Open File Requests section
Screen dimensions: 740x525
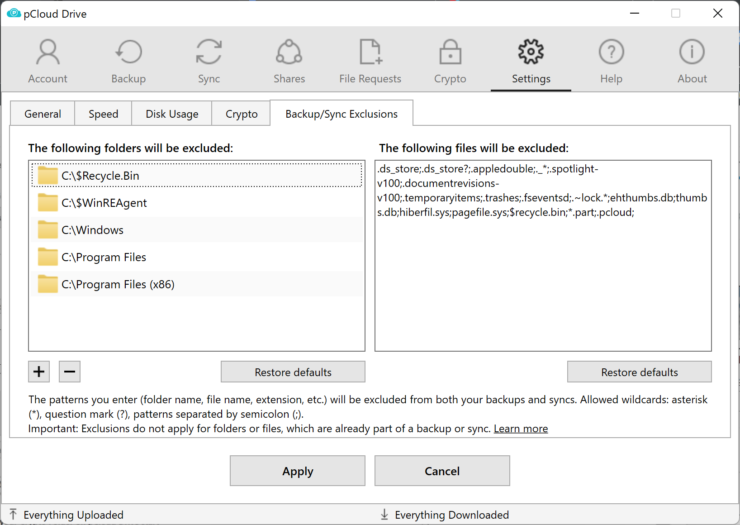(x=370, y=61)
